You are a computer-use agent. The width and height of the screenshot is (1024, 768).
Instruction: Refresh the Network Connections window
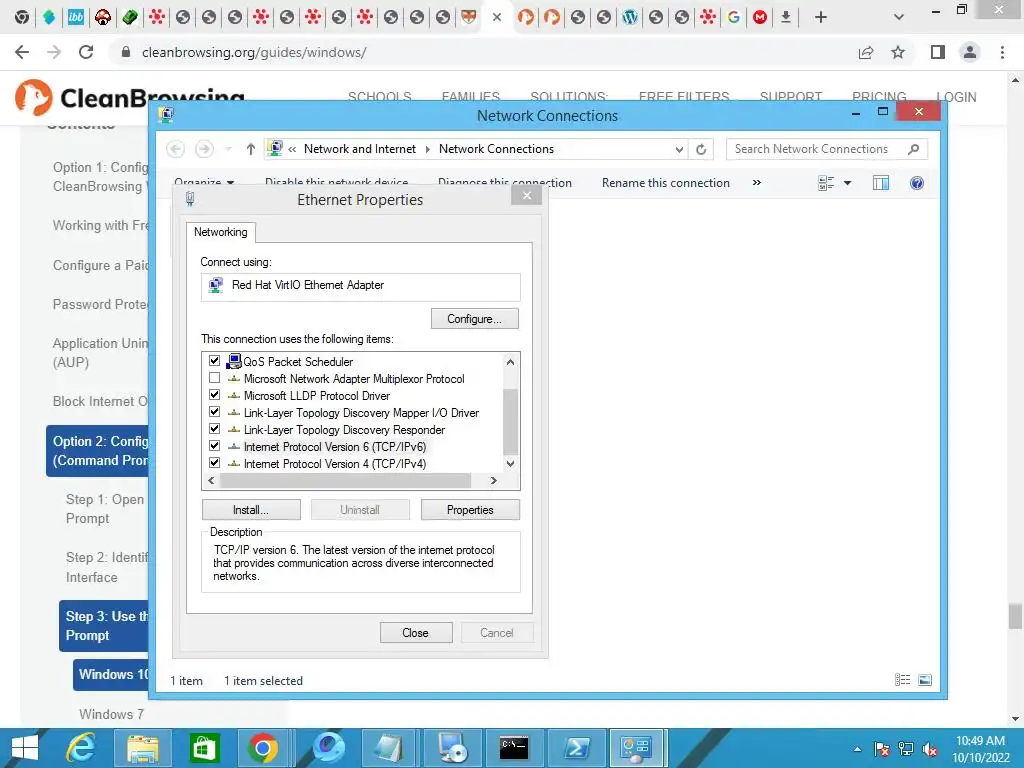(701, 149)
